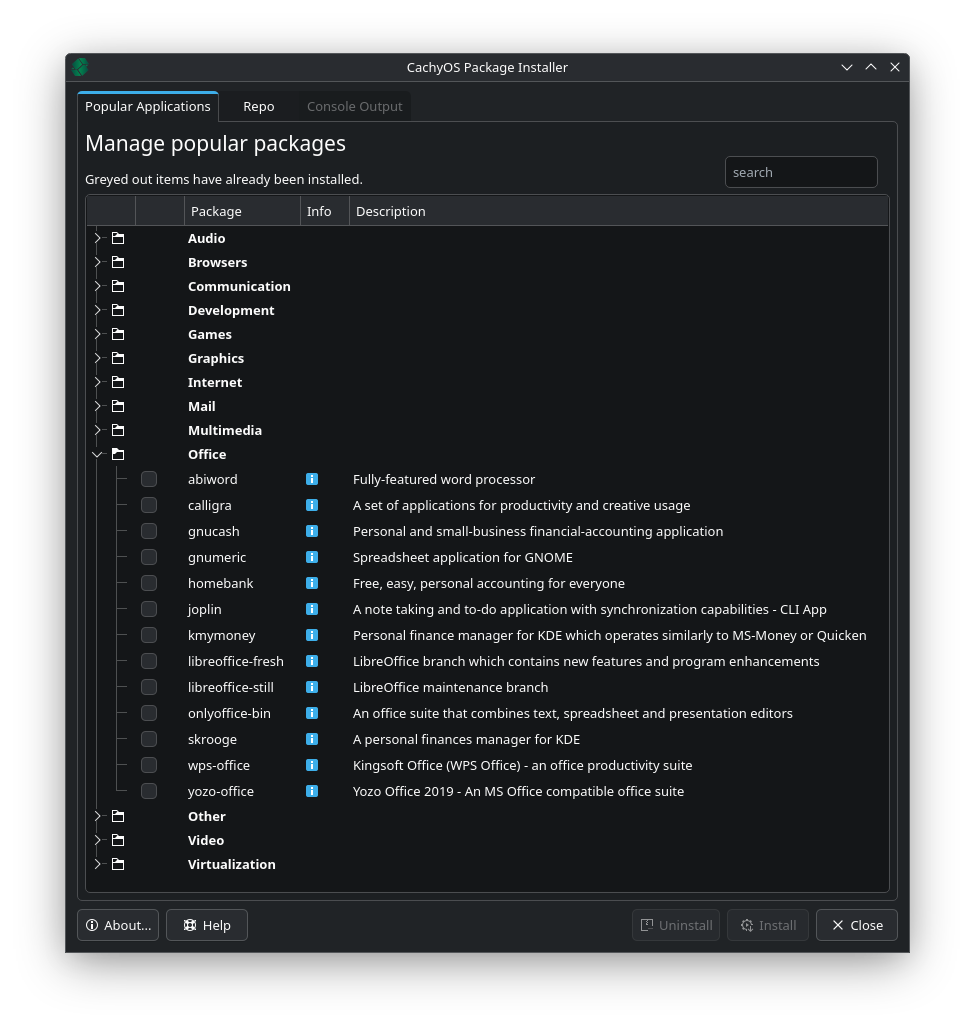Expand the Virtualization category arrow
The width and height of the screenshot is (975, 1030).
pos(98,864)
